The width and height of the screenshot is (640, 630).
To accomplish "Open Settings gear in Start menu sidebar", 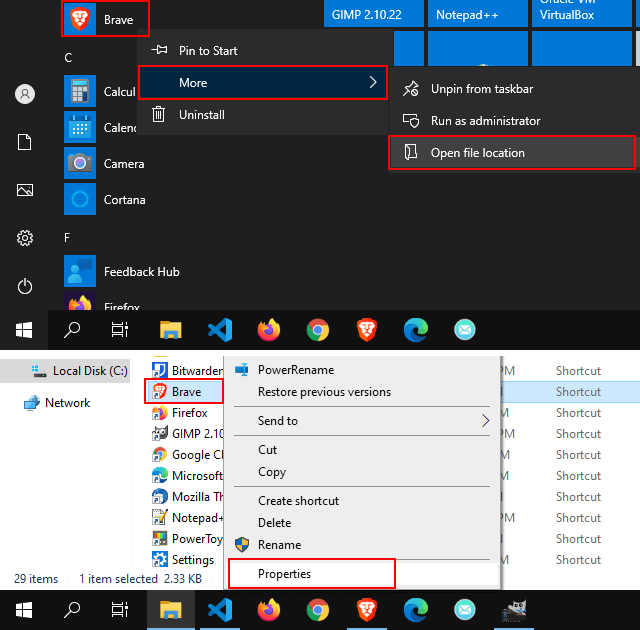I will point(24,238).
